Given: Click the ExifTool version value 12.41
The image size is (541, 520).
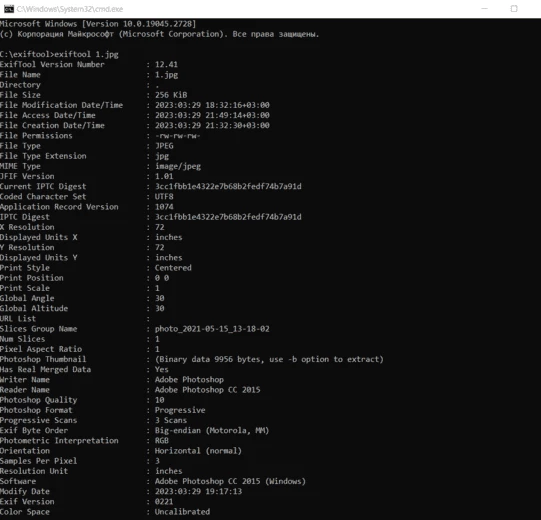Looking at the screenshot, I should point(166,65).
